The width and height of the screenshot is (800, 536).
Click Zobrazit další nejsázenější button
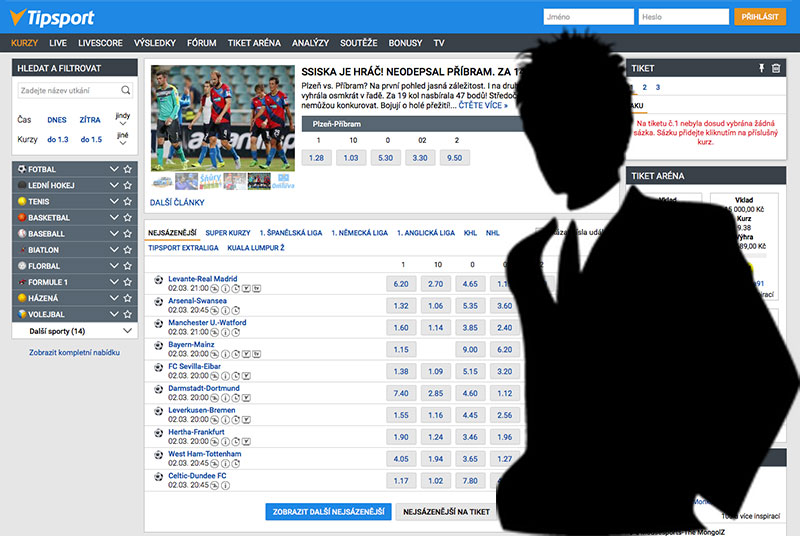[x=328, y=511]
